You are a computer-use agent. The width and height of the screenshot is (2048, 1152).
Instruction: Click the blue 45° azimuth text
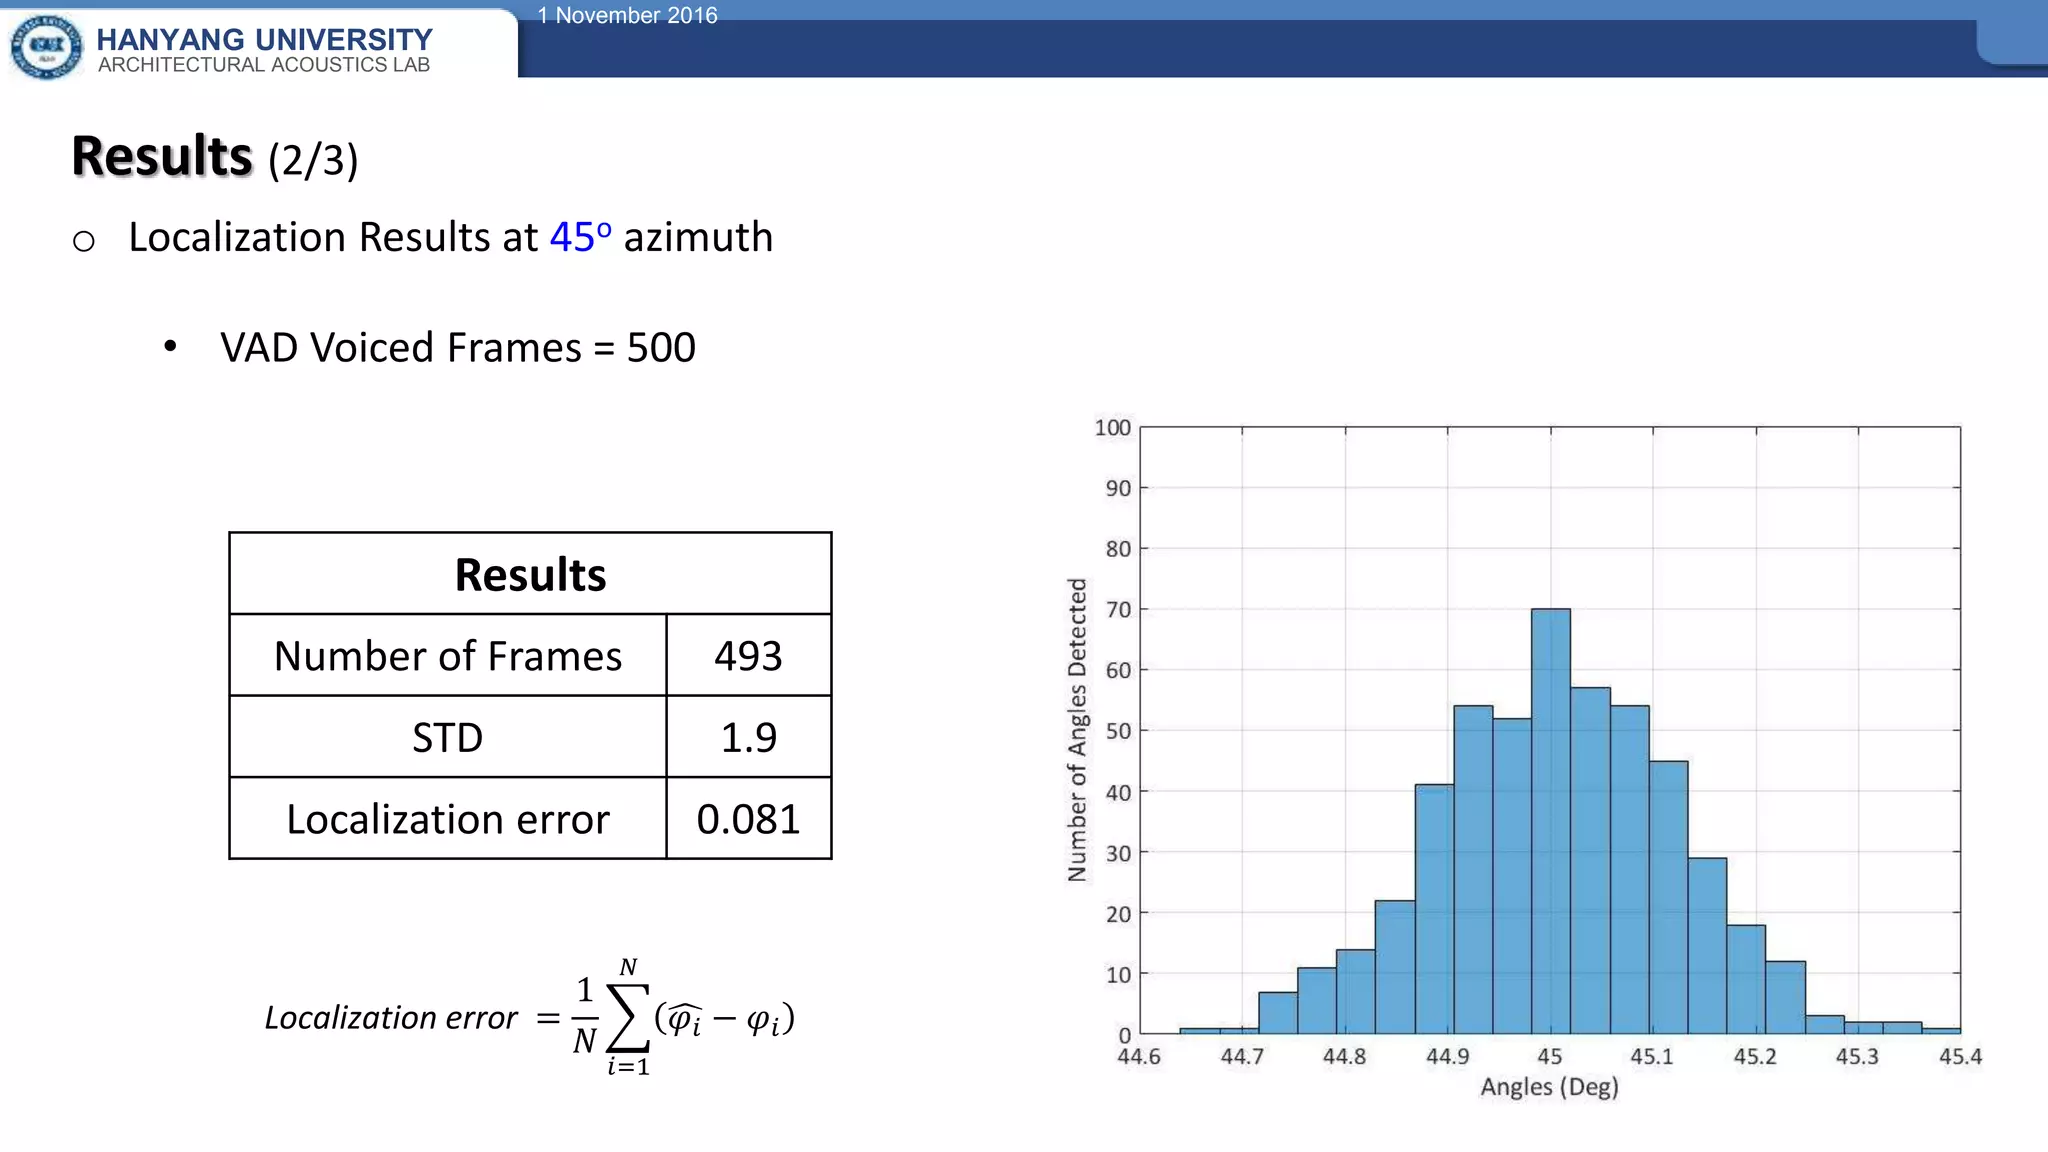point(580,238)
